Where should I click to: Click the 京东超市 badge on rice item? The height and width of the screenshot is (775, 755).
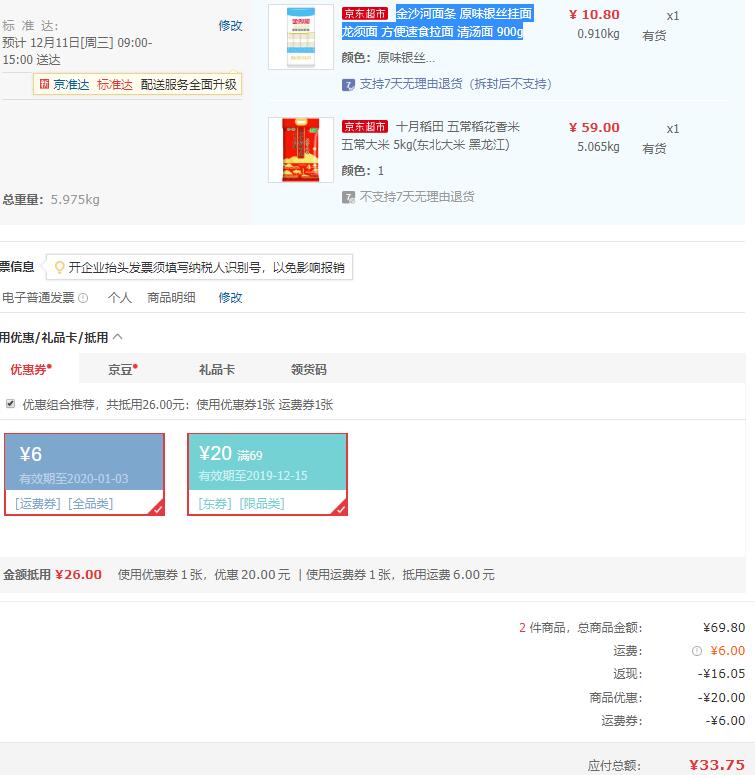tap(365, 127)
